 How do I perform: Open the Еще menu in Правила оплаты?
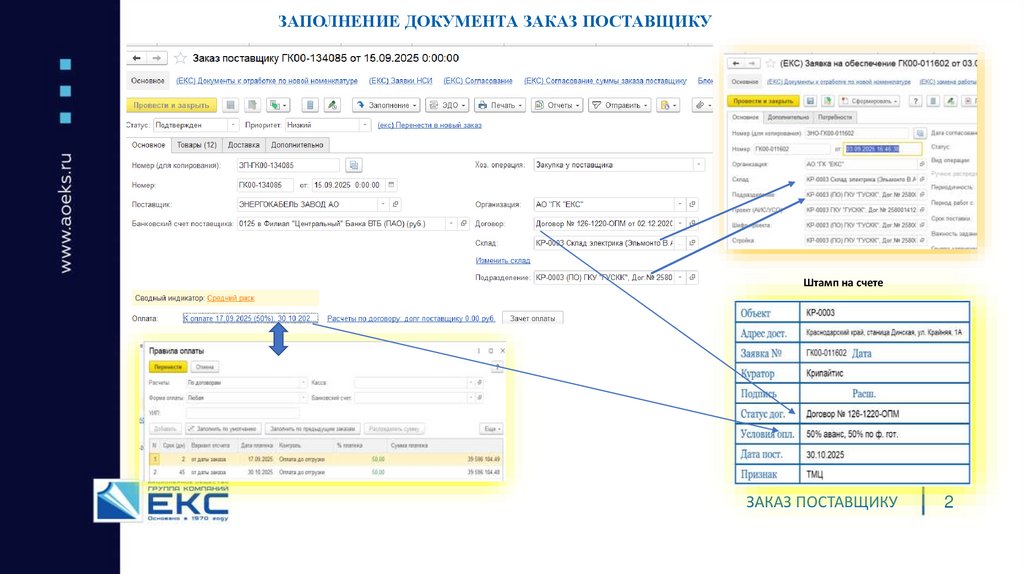click(x=492, y=429)
